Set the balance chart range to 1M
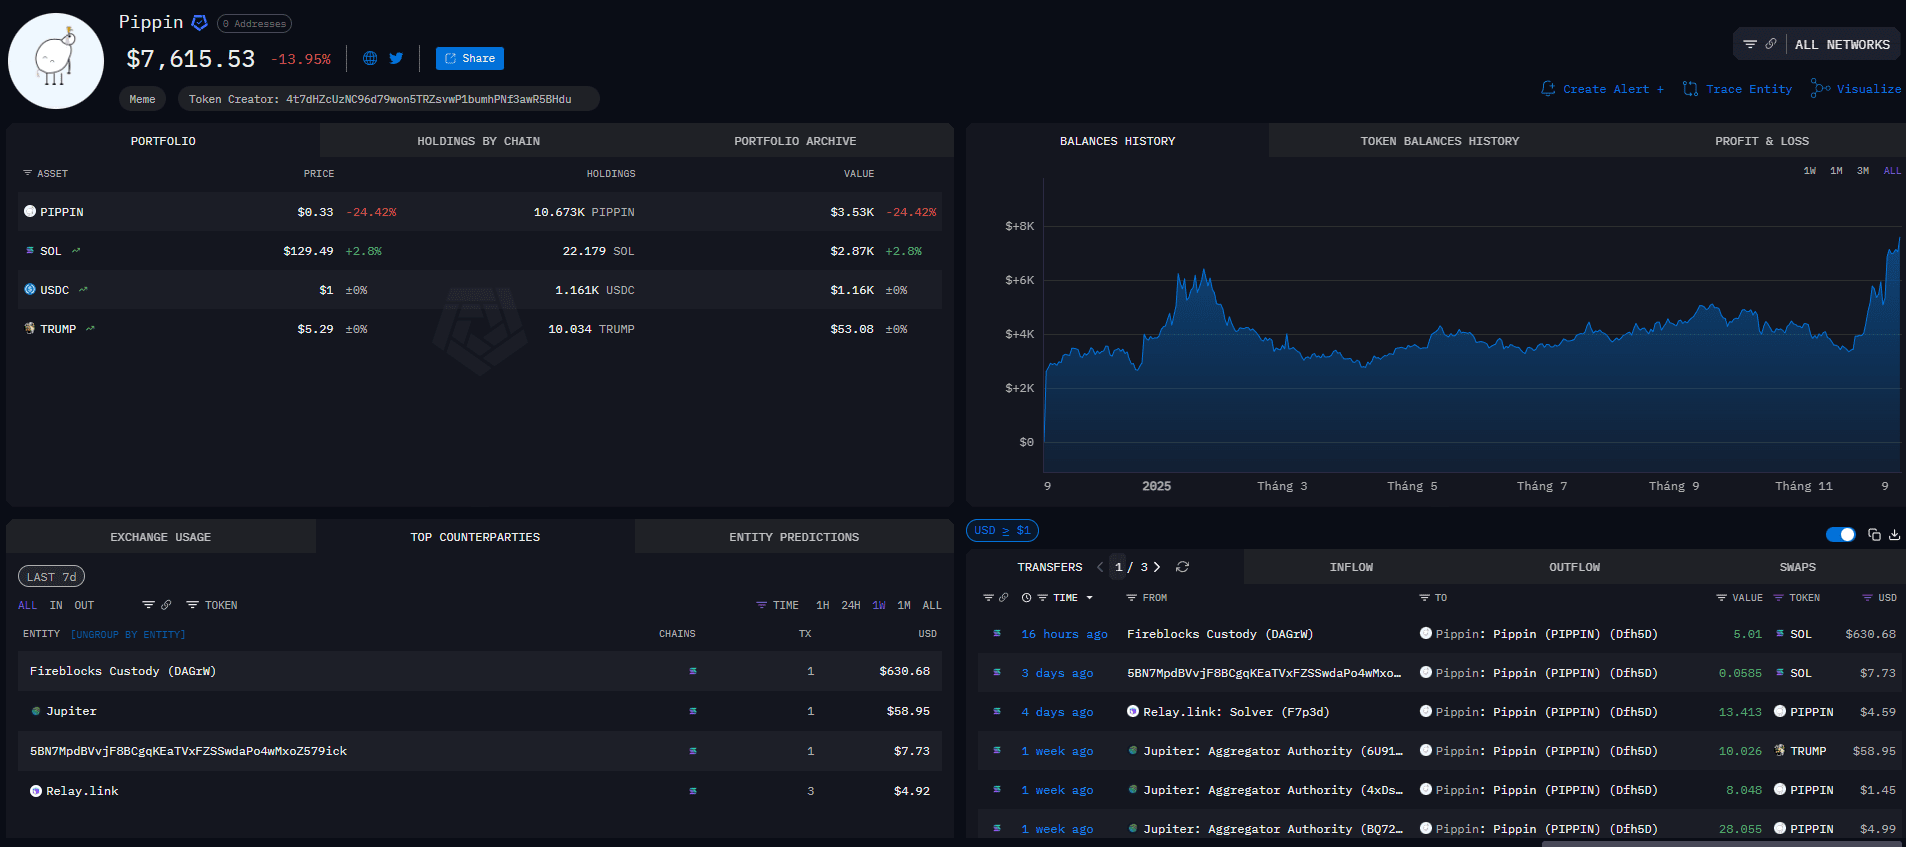The height and width of the screenshot is (847, 1906). [x=1836, y=171]
